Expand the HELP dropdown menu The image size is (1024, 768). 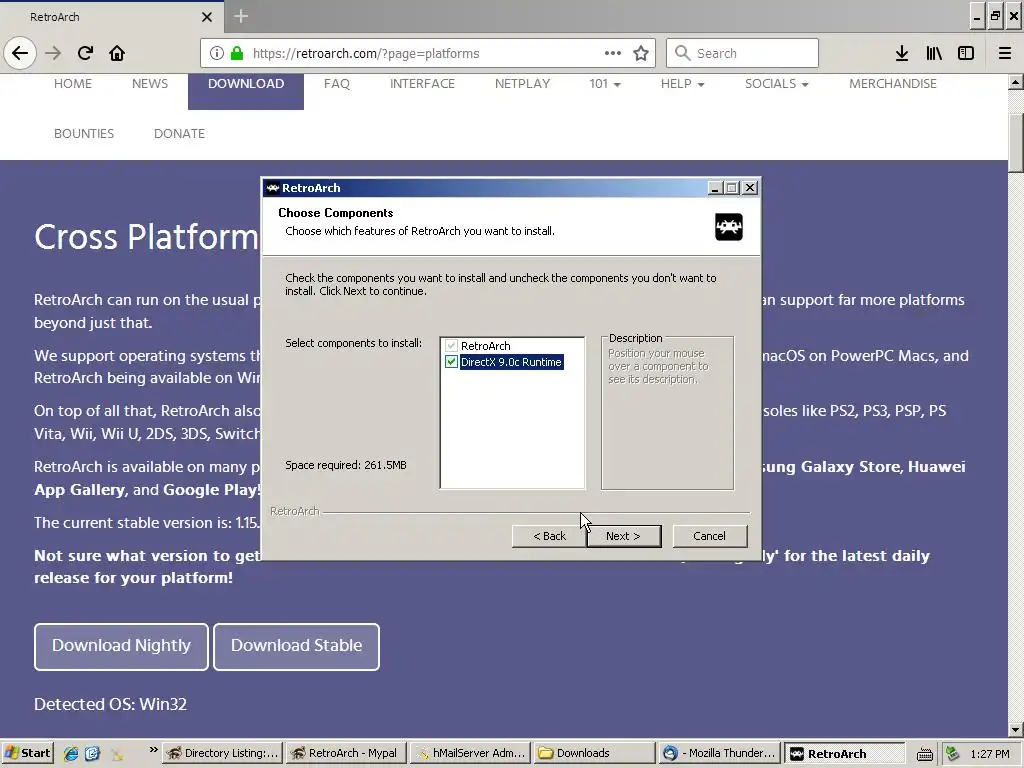[682, 84]
